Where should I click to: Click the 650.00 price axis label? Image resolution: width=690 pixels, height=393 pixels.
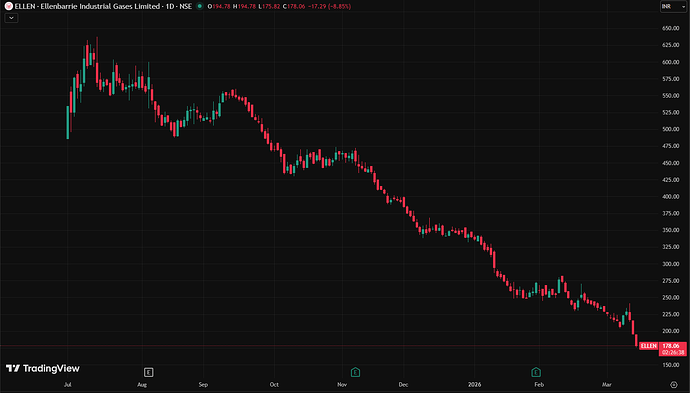[x=671, y=28]
